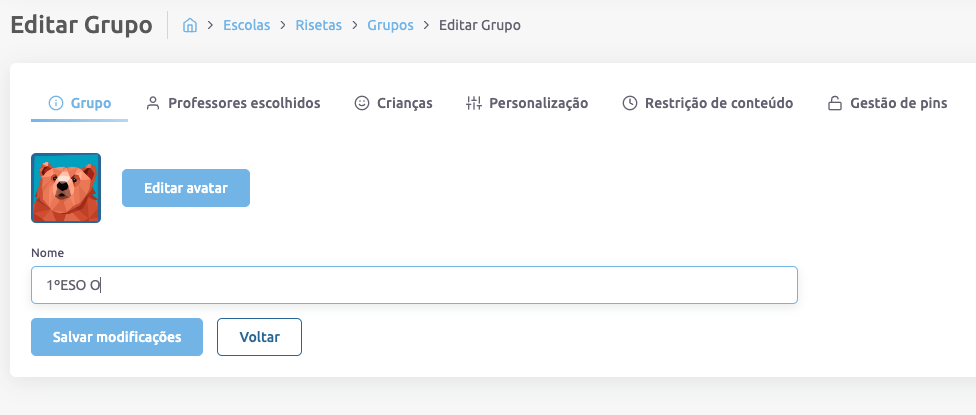Click the smiley face icon beside Crianças

coord(362,103)
